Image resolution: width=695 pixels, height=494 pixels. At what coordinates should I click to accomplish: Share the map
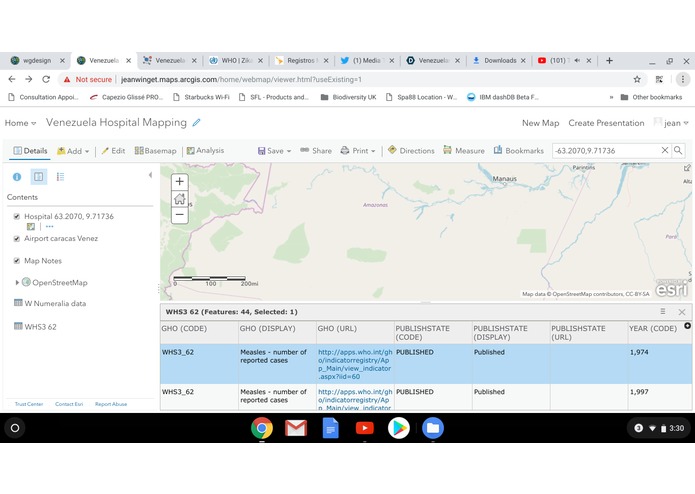point(316,151)
